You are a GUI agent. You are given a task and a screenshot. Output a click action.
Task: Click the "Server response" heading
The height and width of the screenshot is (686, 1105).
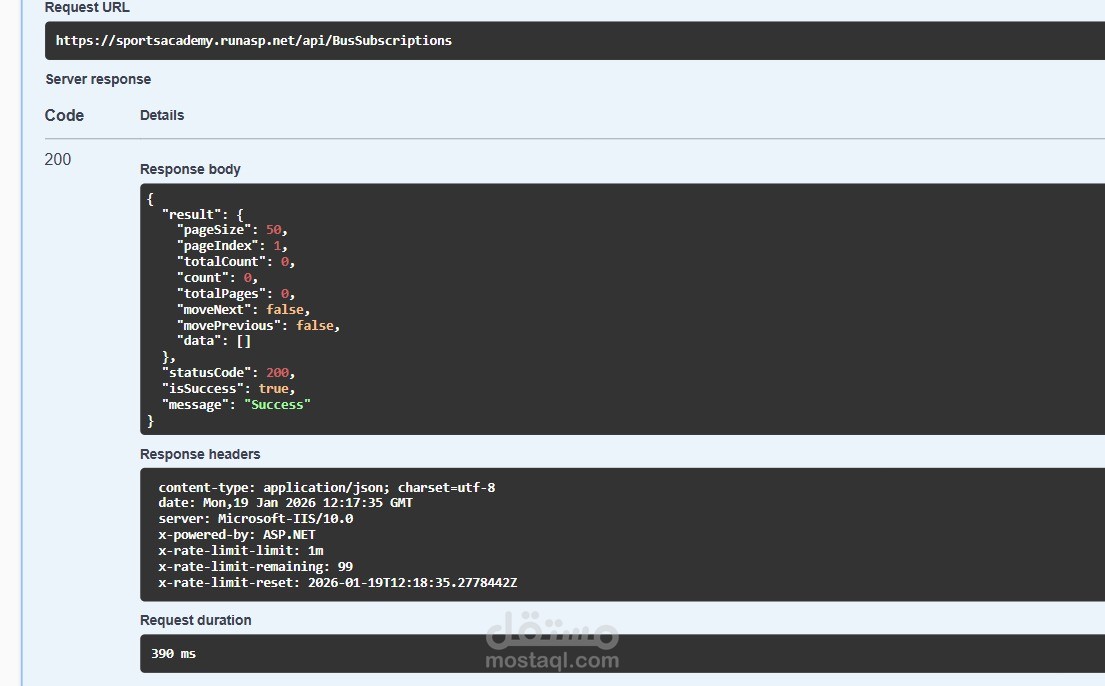pos(98,79)
